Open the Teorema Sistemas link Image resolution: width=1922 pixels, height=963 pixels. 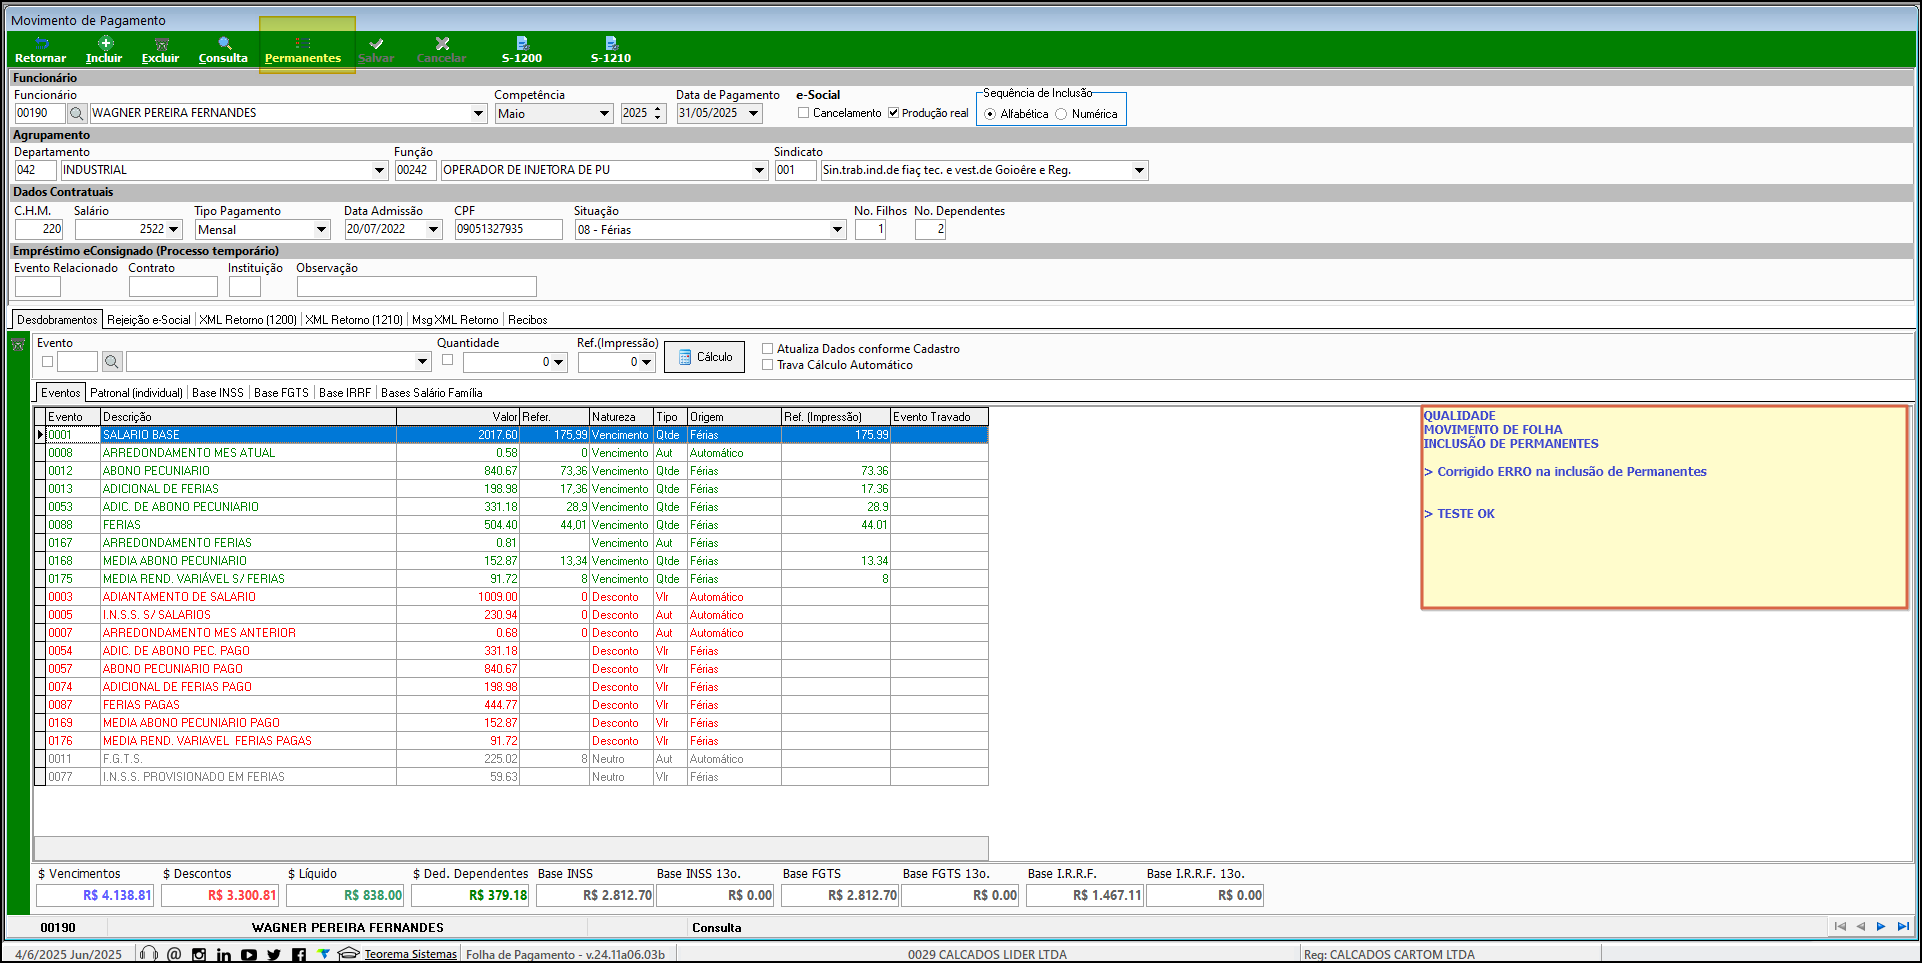[x=410, y=954]
